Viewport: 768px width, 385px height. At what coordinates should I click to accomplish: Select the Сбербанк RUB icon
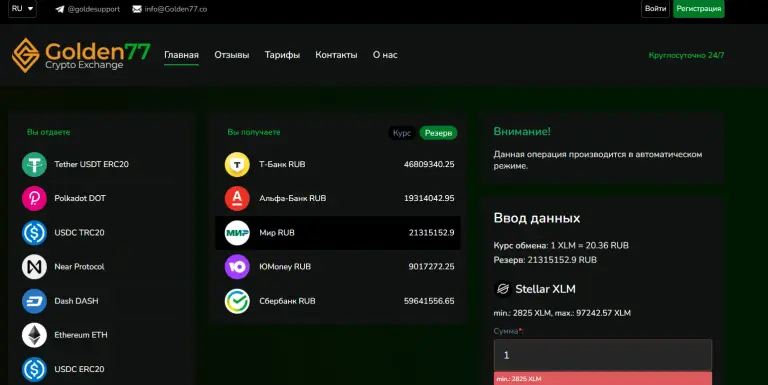pos(237,301)
